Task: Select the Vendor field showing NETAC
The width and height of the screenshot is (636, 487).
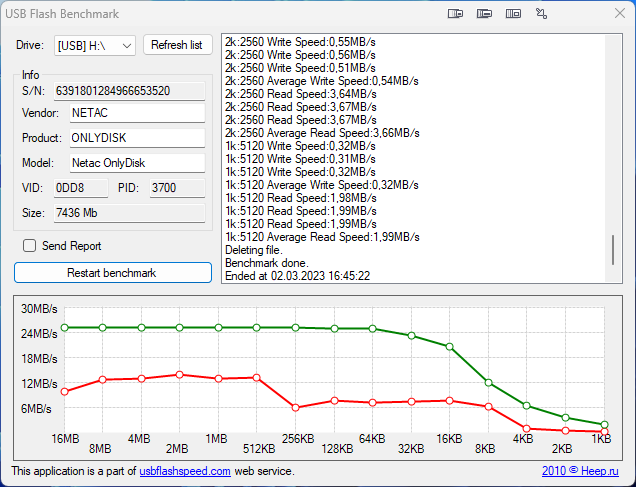Action: [134, 113]
